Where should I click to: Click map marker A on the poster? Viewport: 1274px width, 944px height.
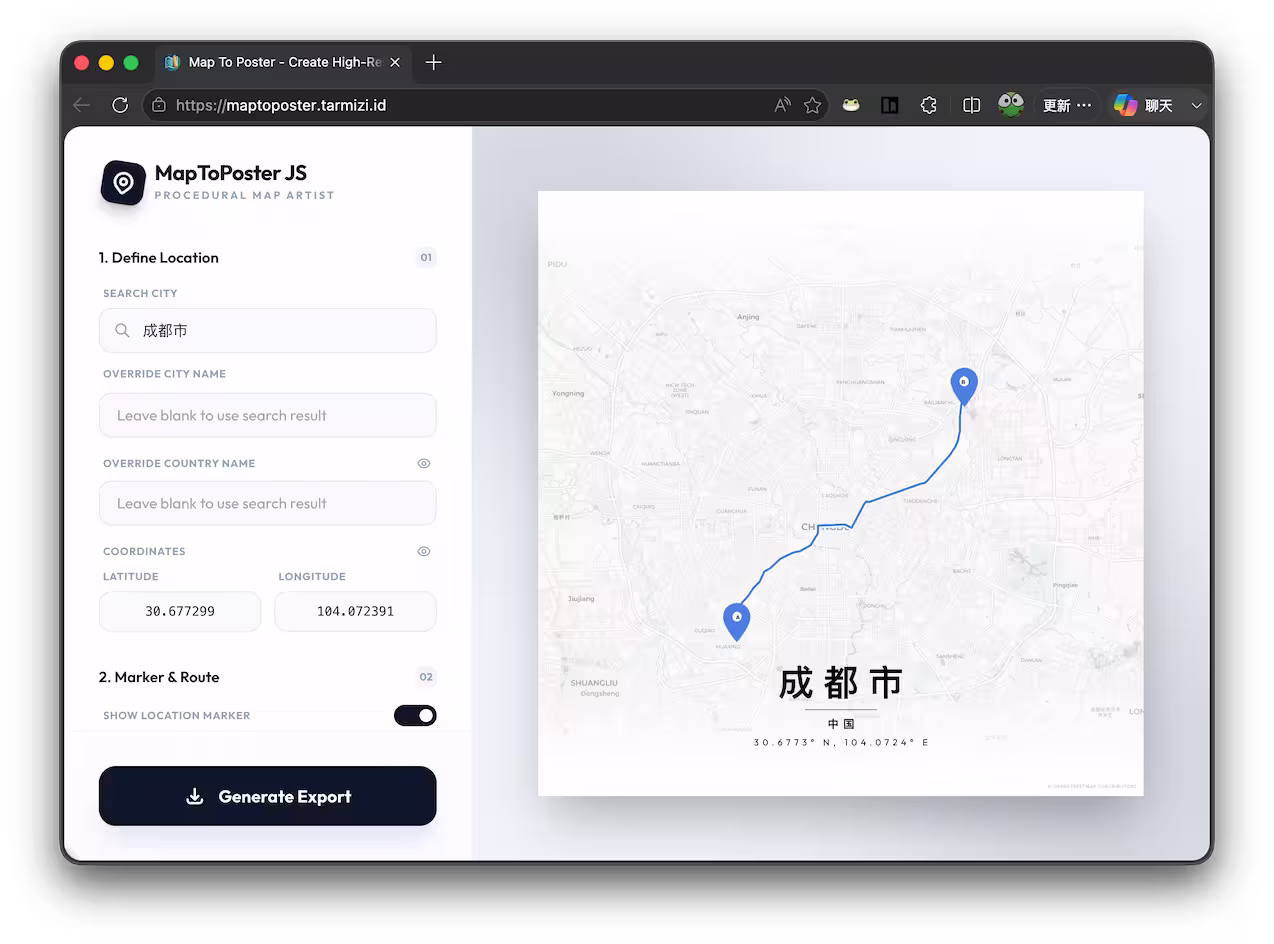point(737,621)
